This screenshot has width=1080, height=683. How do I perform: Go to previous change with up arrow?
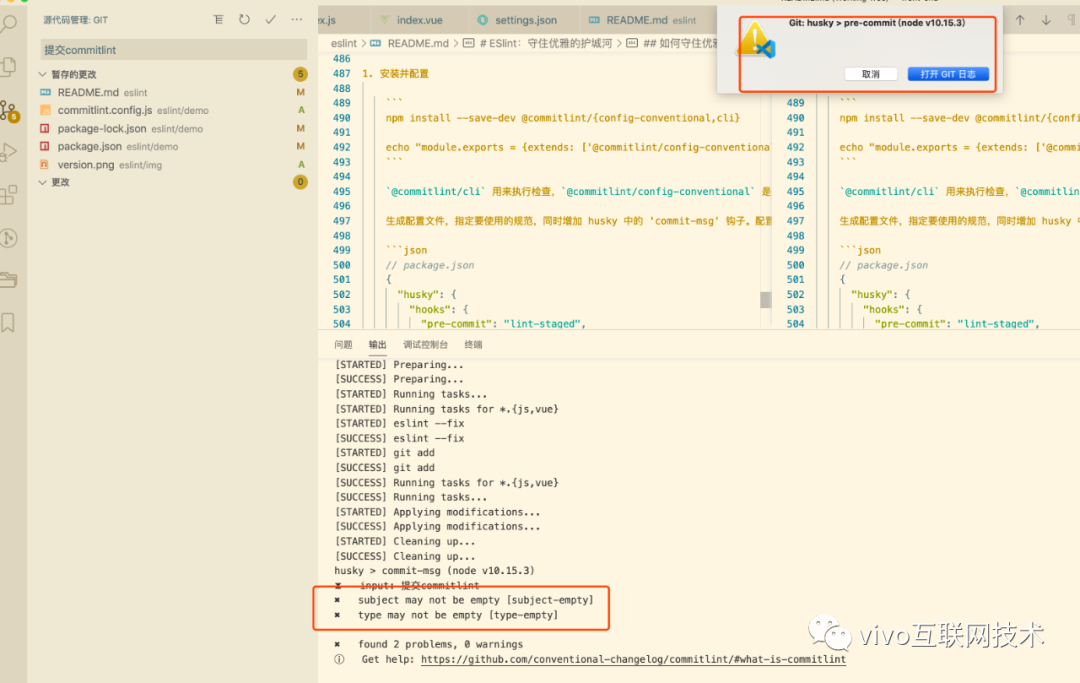[1020, 21]
